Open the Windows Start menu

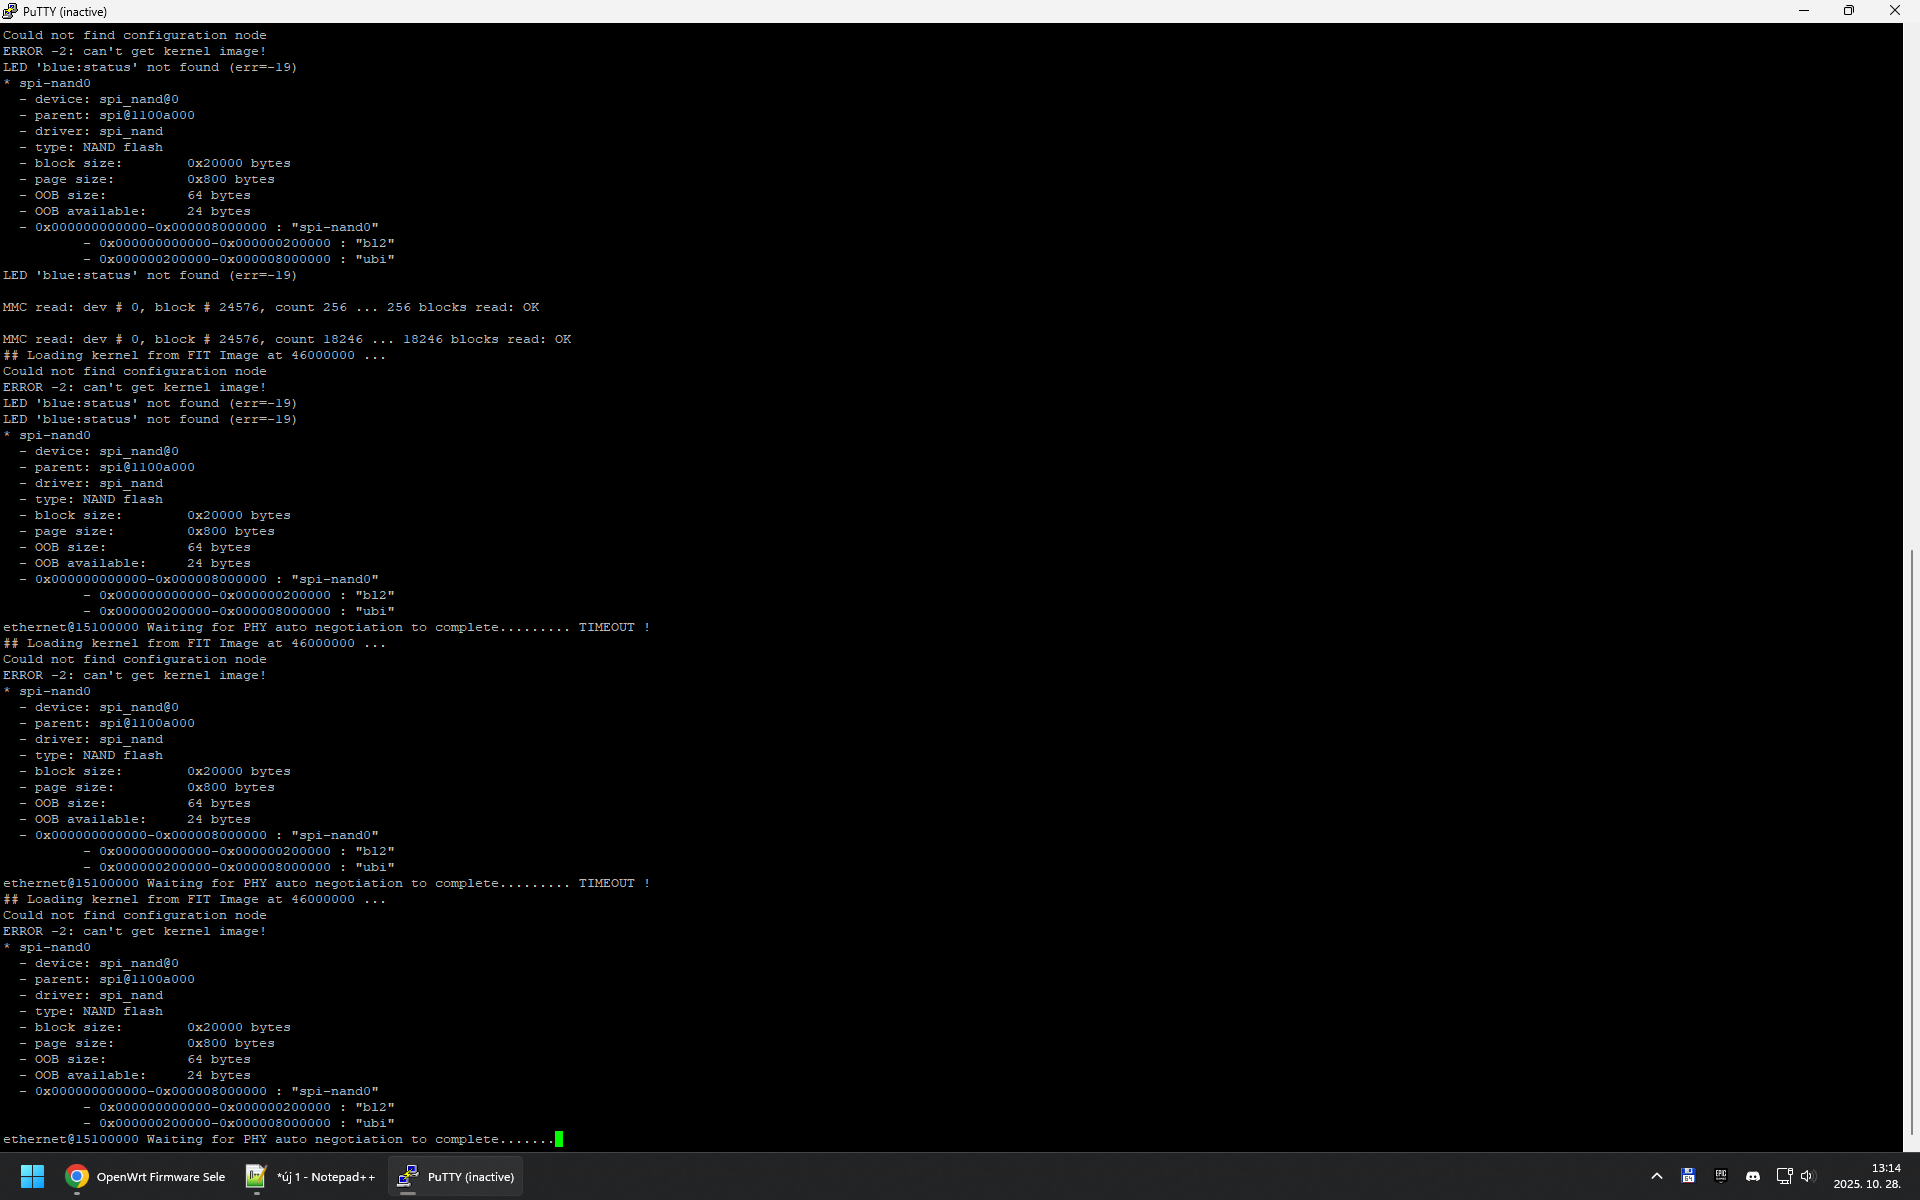[x=32, y=1176]
